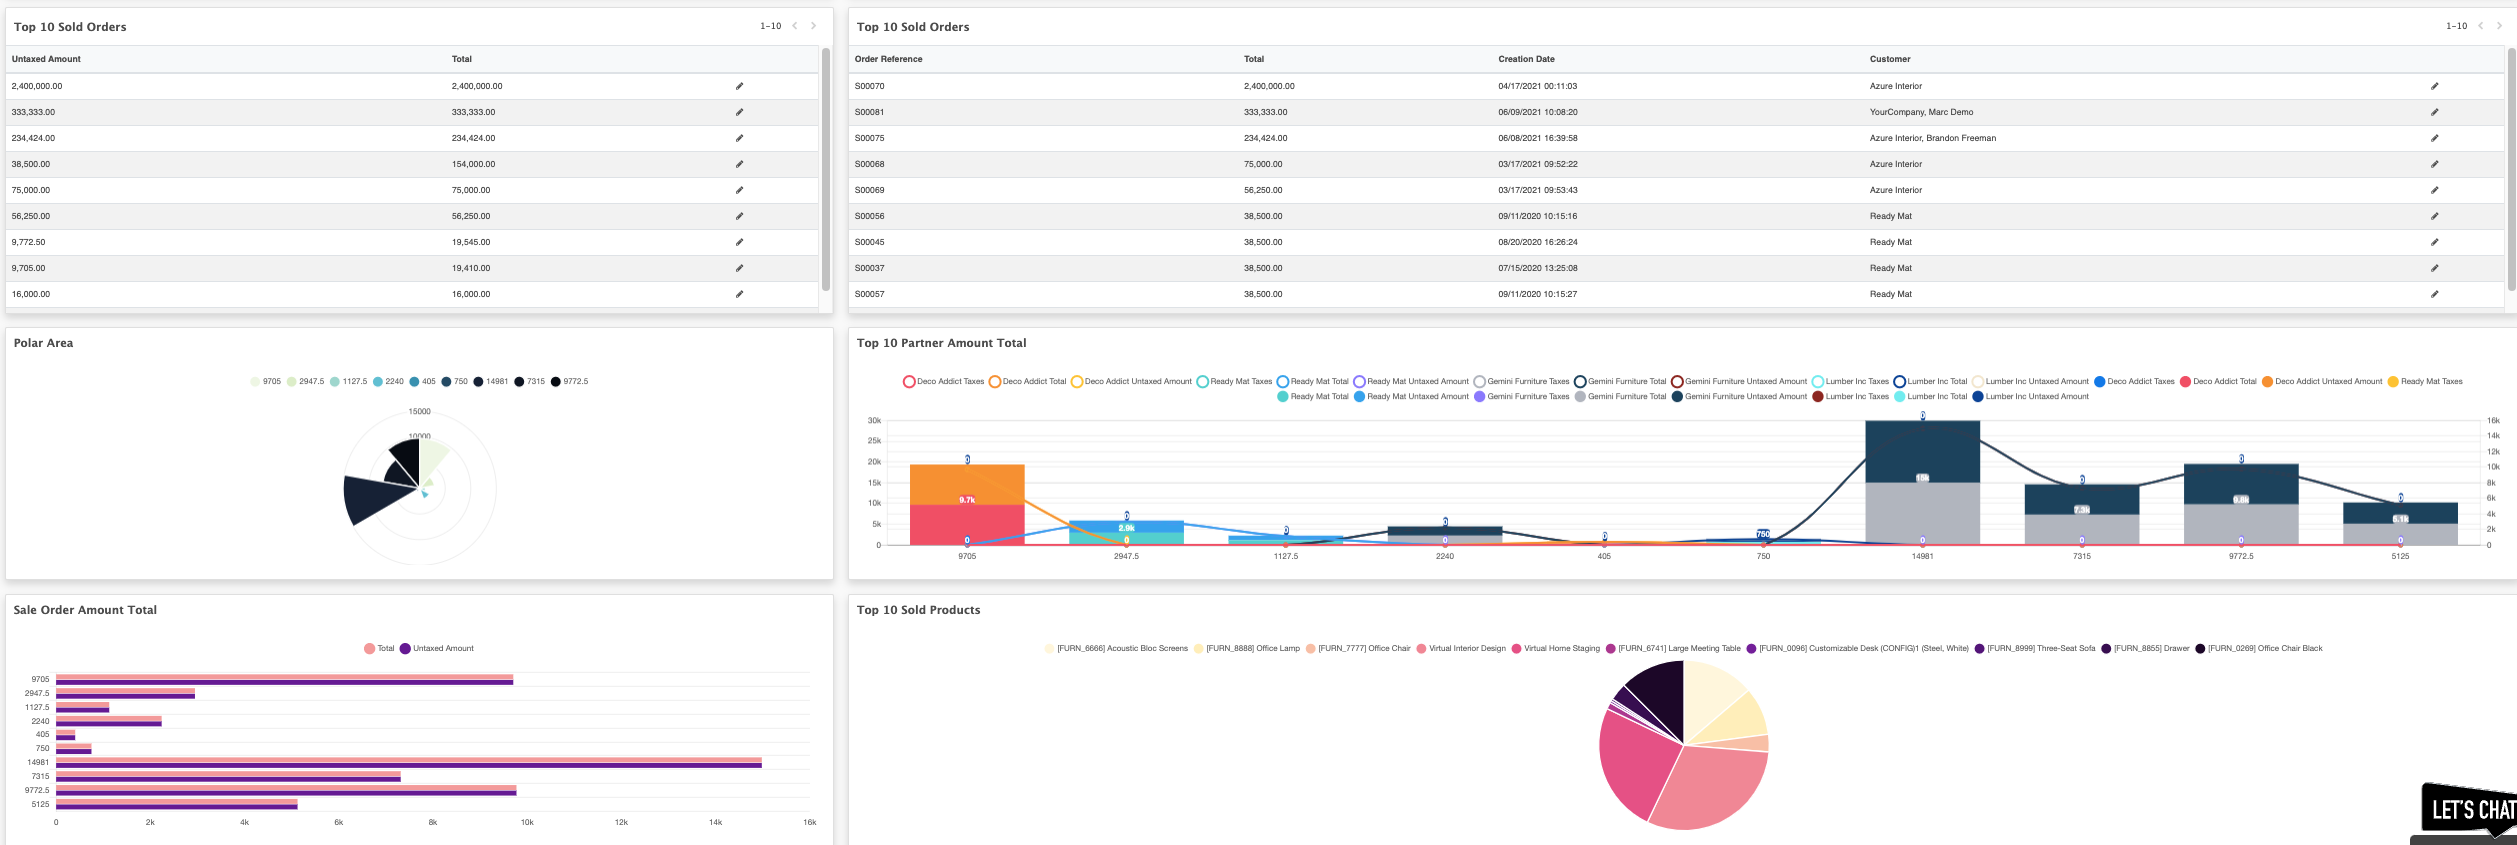
Task: Sort by Creation Date column header
Action: (1526, 59)
